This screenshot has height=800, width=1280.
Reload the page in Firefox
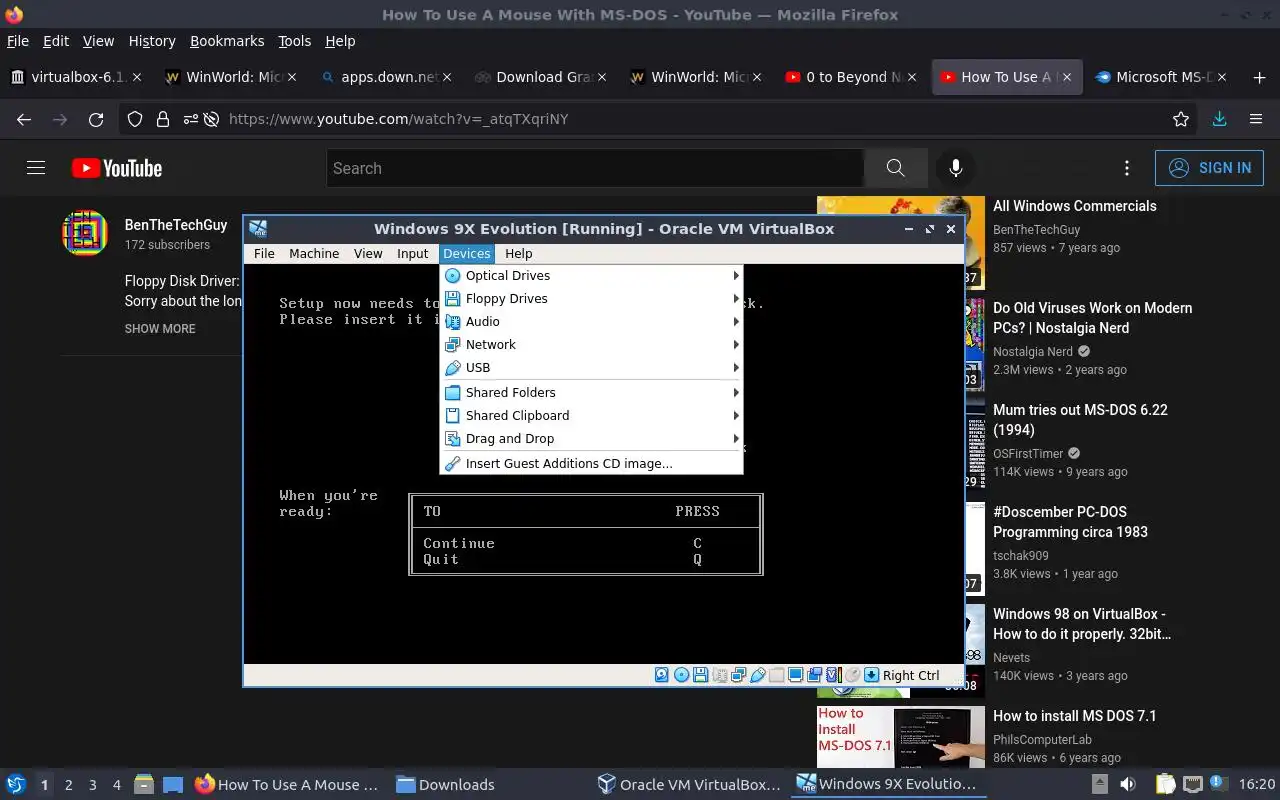coord(96,119)
